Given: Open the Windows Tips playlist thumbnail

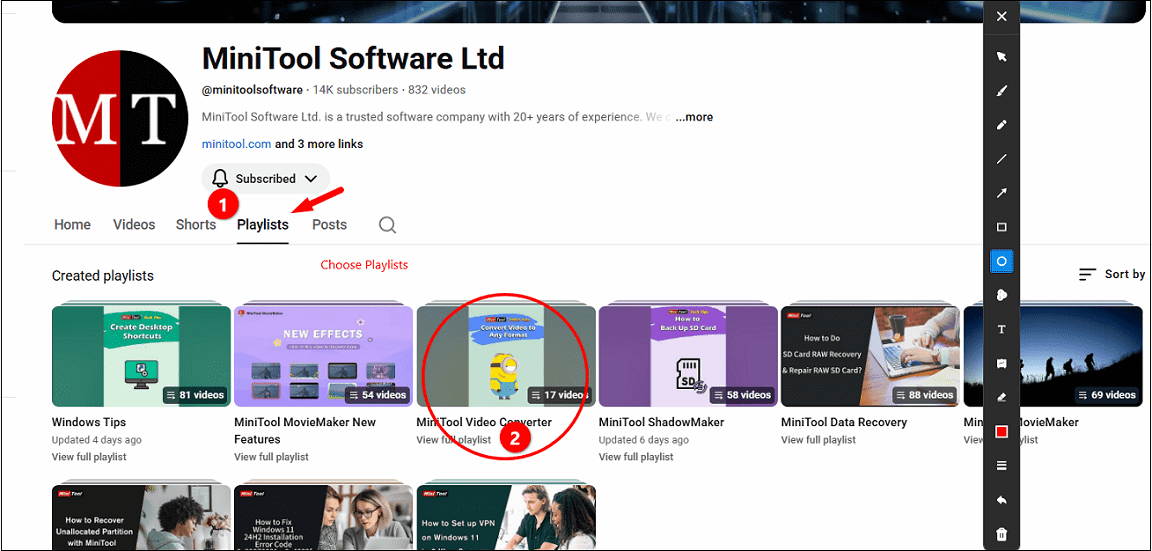Looking at the screenshot, I should [141, 356].
